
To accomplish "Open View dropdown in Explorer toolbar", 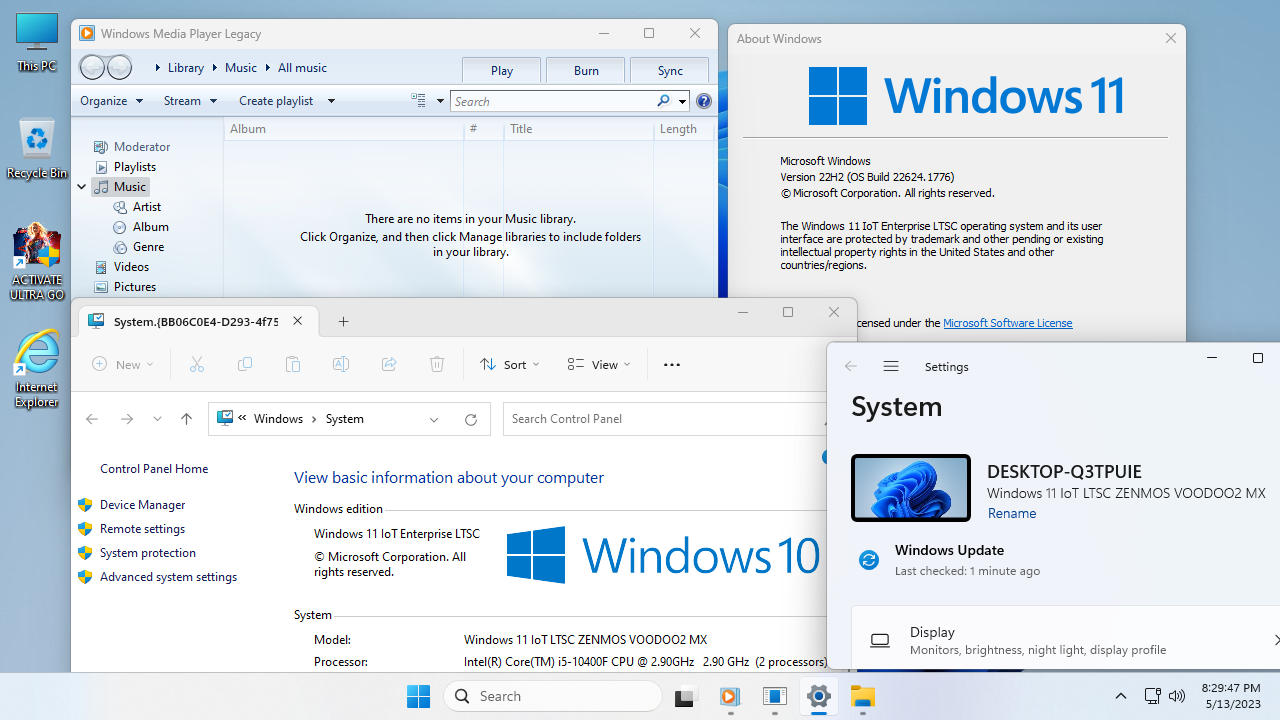I will tap(599, 365).
